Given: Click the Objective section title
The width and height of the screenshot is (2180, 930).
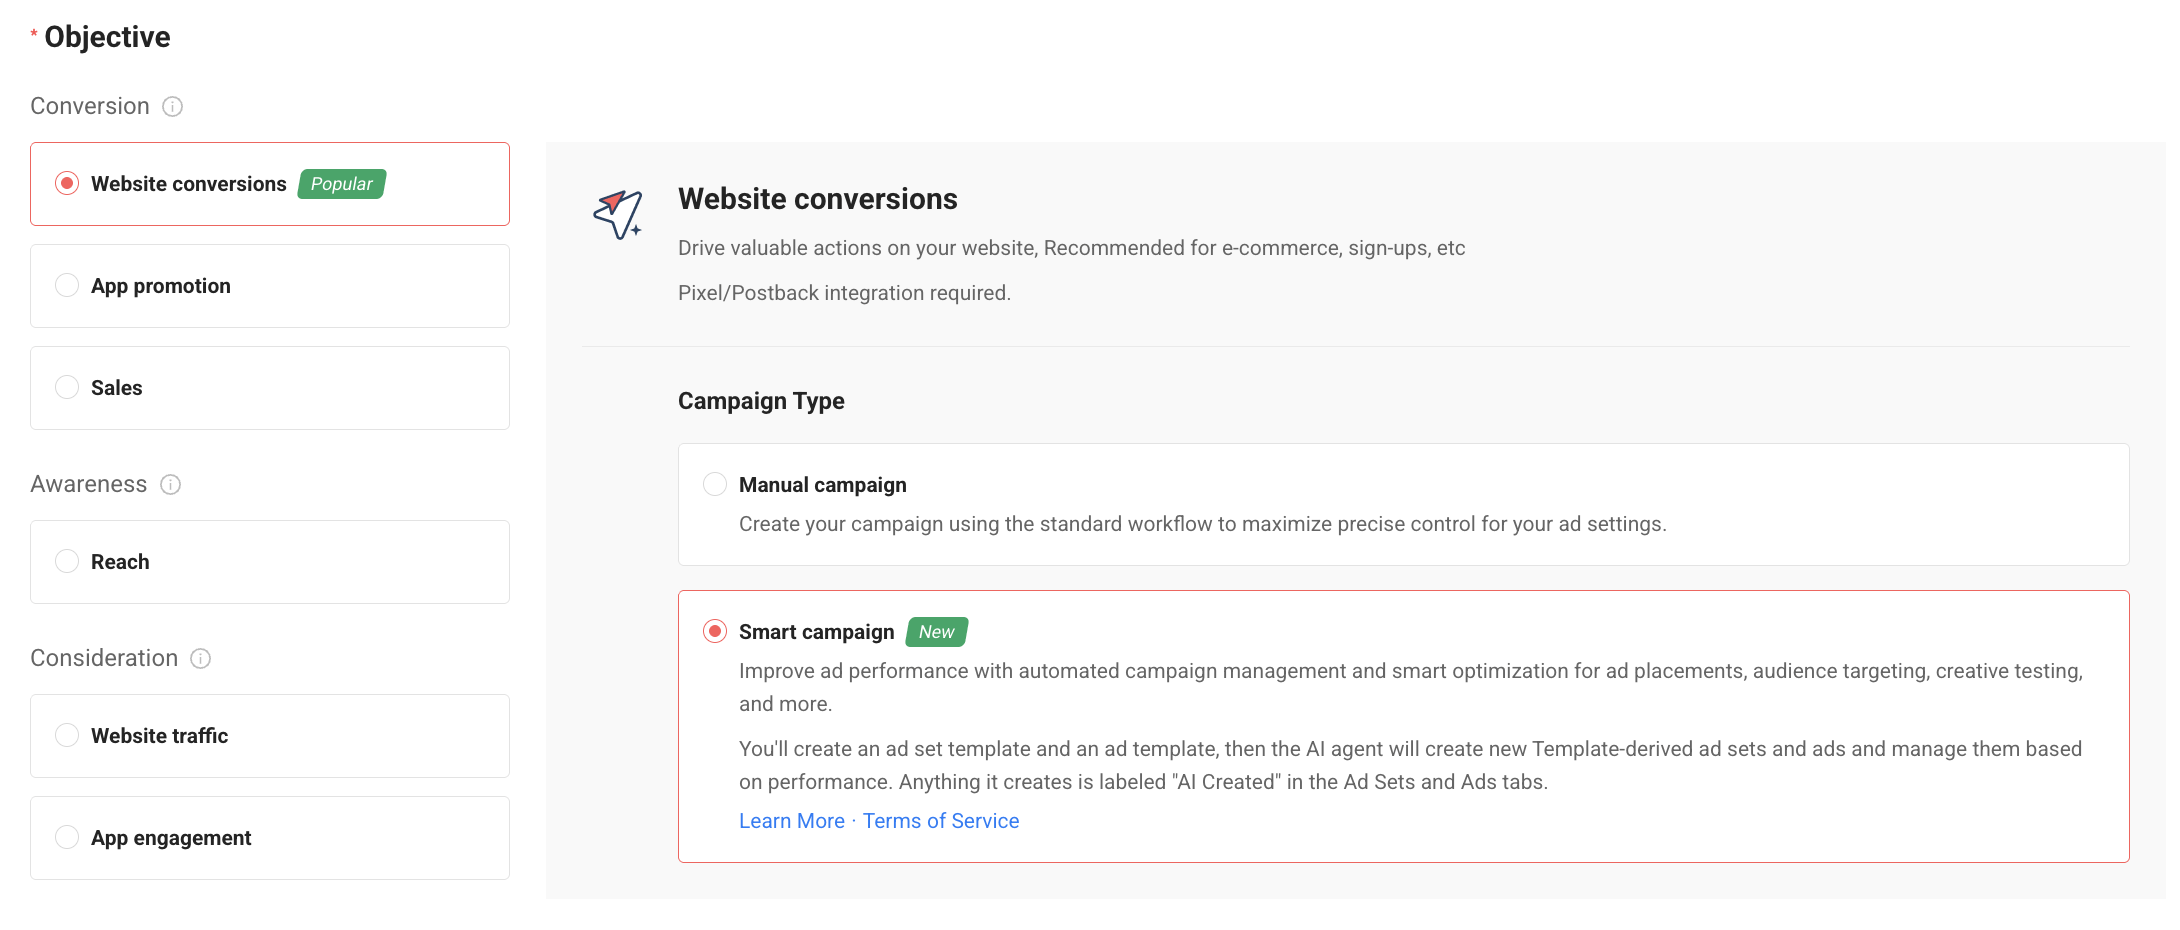Looking at the screenshot, I should tap(107, 37).
